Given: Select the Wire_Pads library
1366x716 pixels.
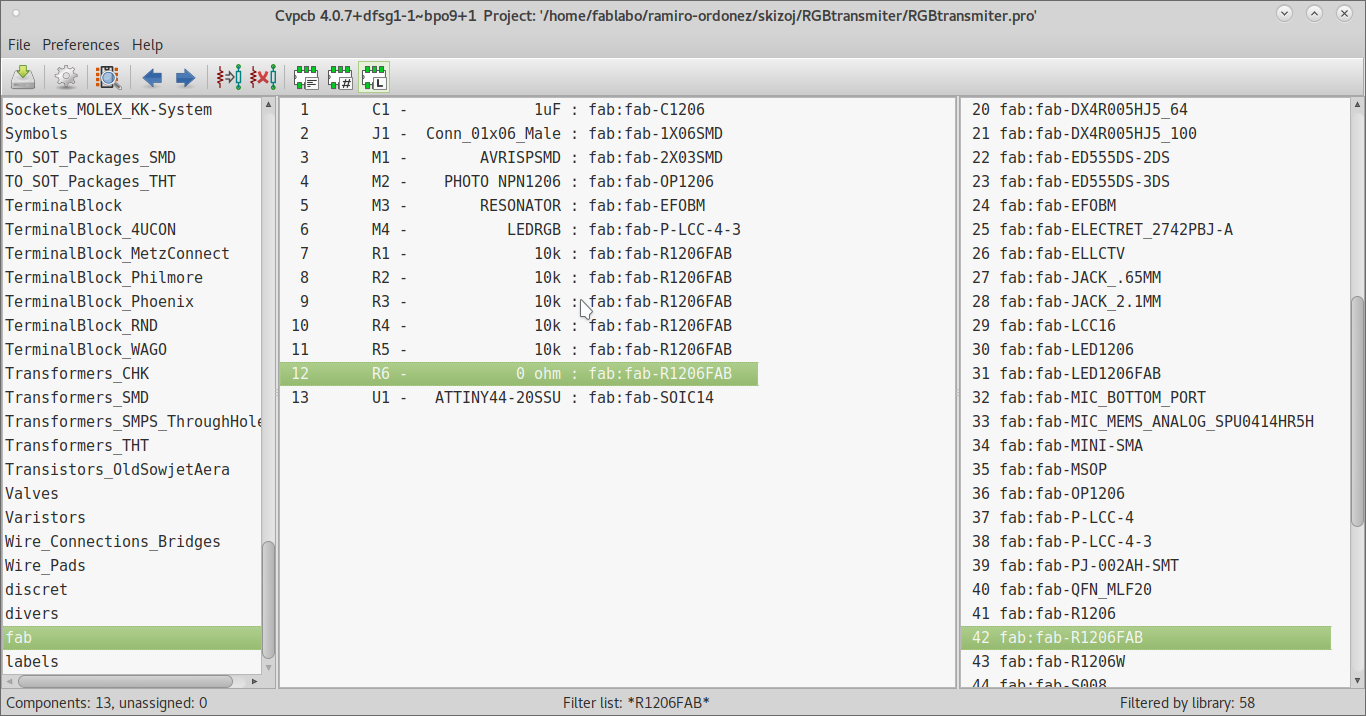Looking at the screenshot, I should coord(131,565).
